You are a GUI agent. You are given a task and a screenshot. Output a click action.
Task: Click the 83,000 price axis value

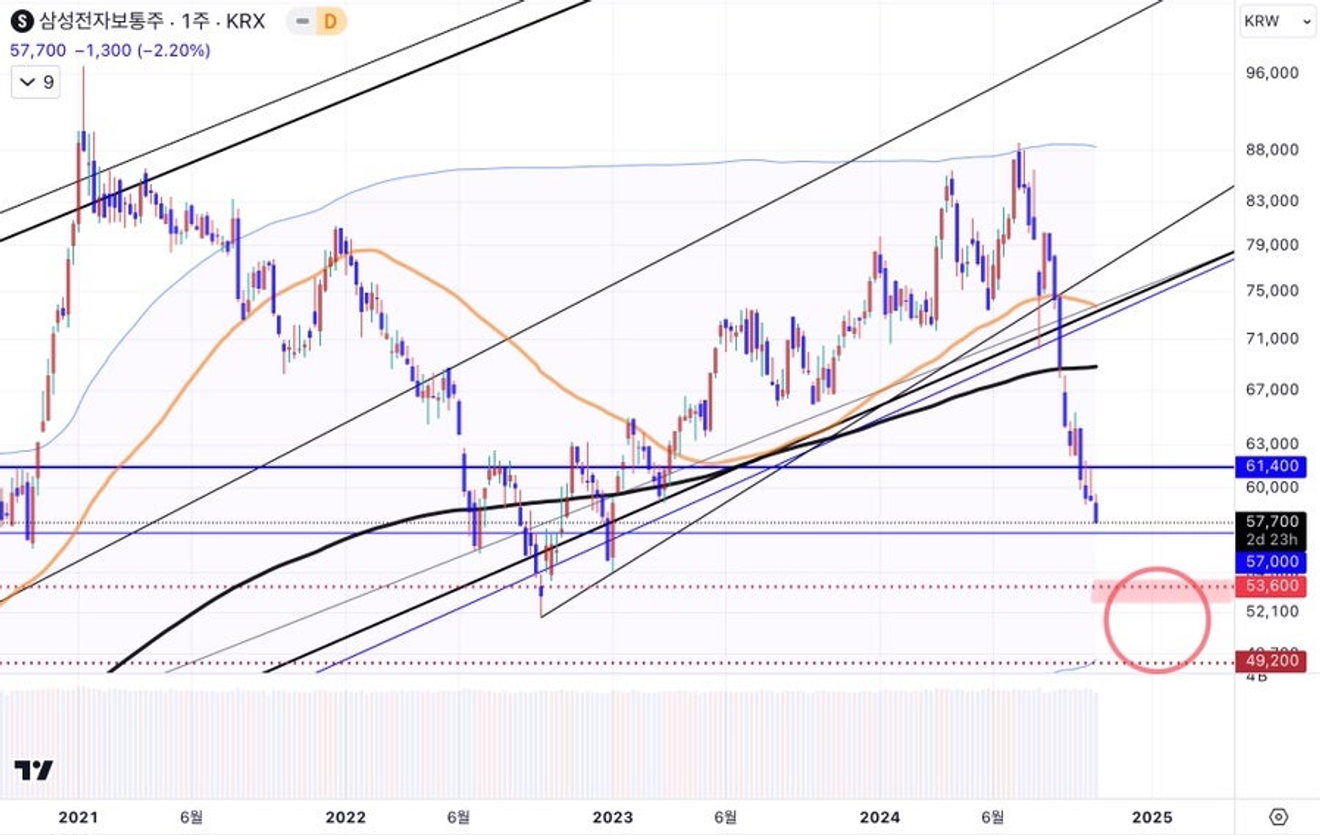pos(1270,200)
